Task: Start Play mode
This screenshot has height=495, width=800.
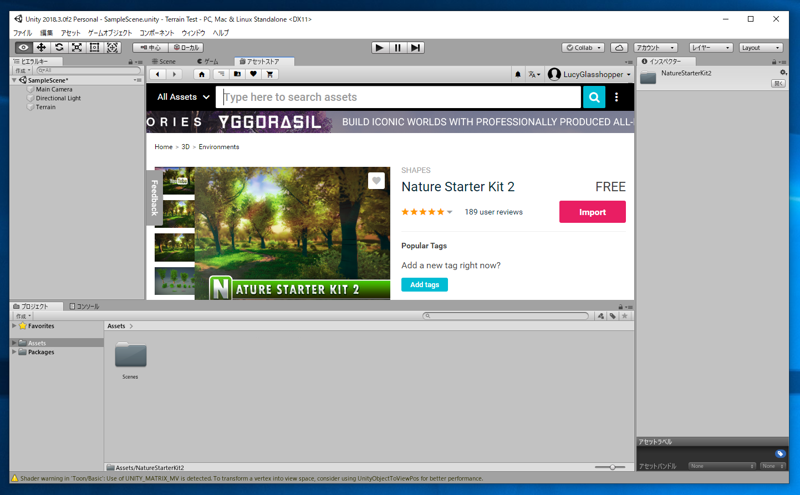Action: pyautogui.click(x=379, y=47)
